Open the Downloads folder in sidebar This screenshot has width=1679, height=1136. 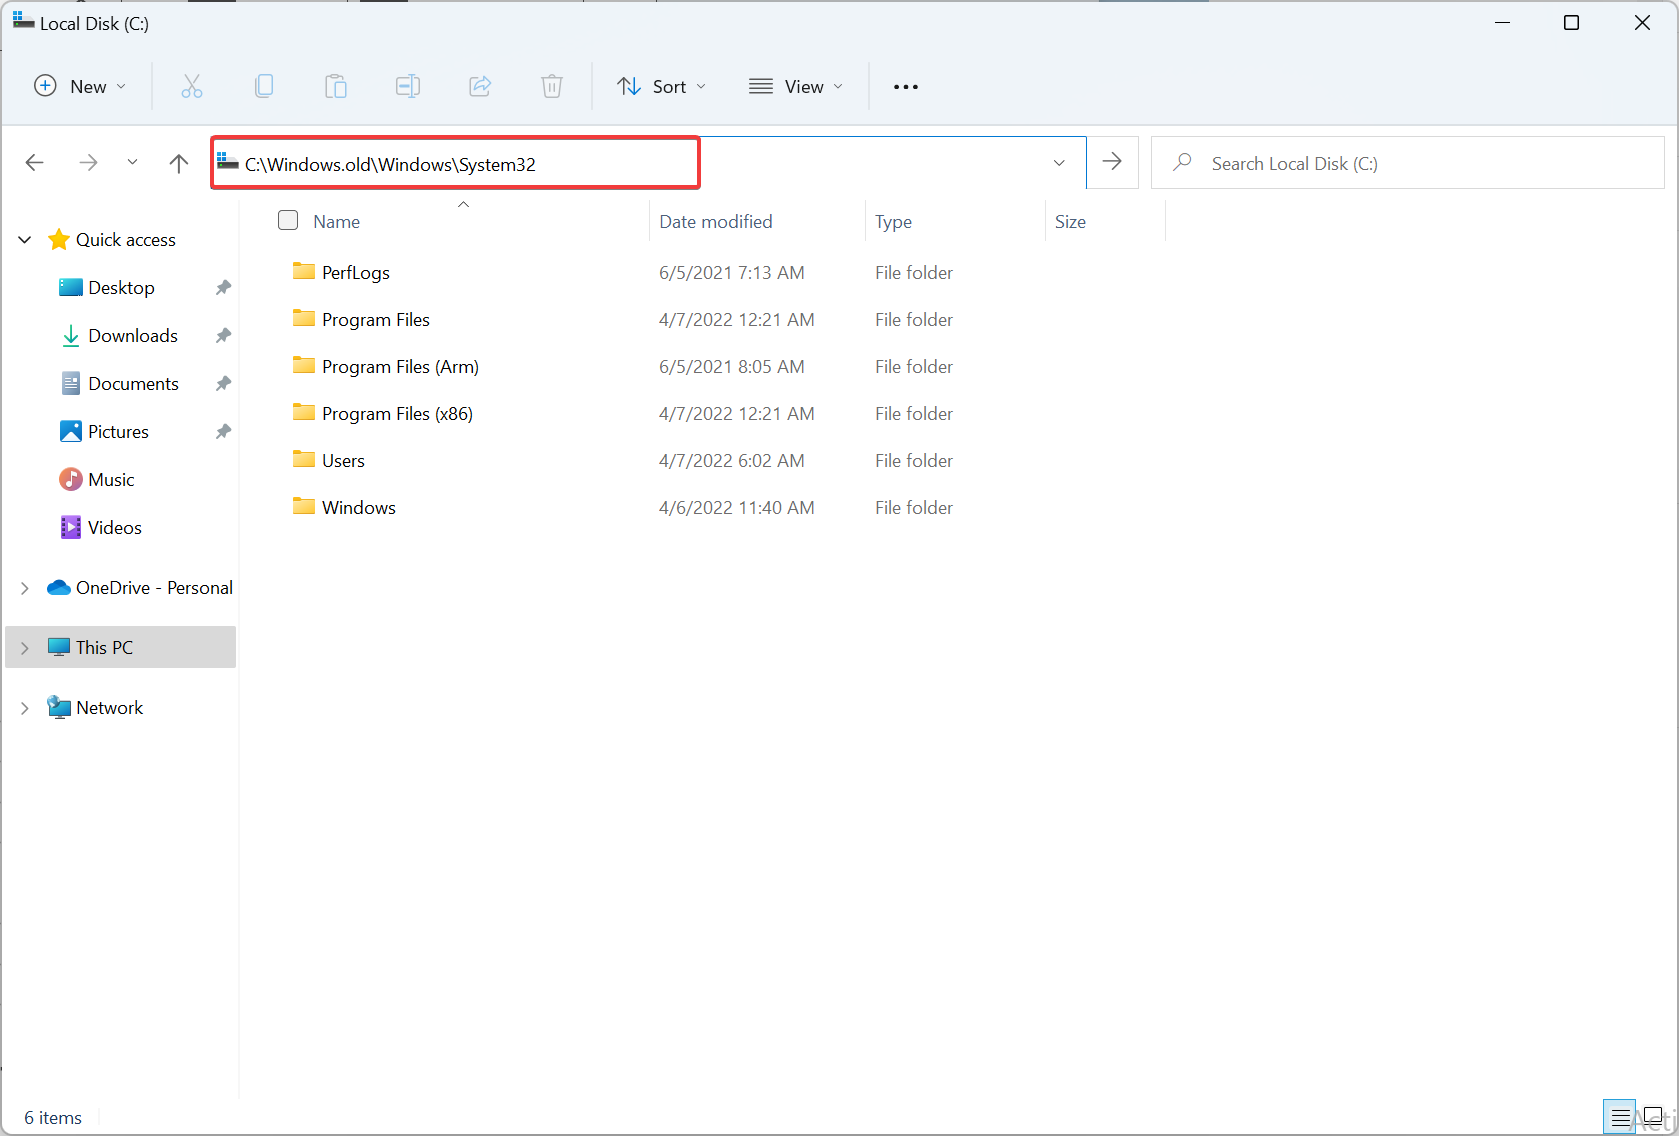(x=133, y=335)
